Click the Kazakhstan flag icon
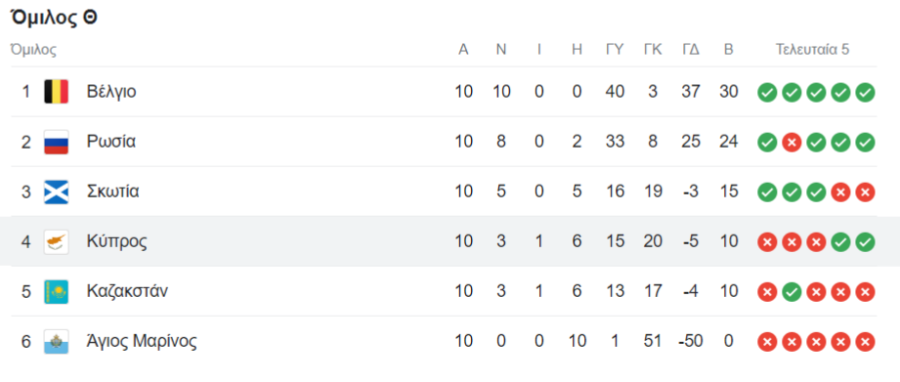Screen dimensions: 900x382 coord(56,291)
